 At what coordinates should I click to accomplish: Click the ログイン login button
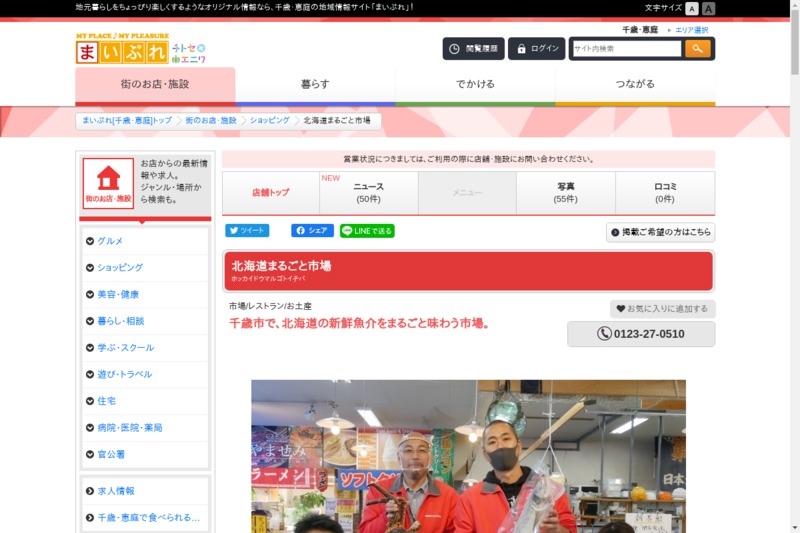(x=536, y=48)
